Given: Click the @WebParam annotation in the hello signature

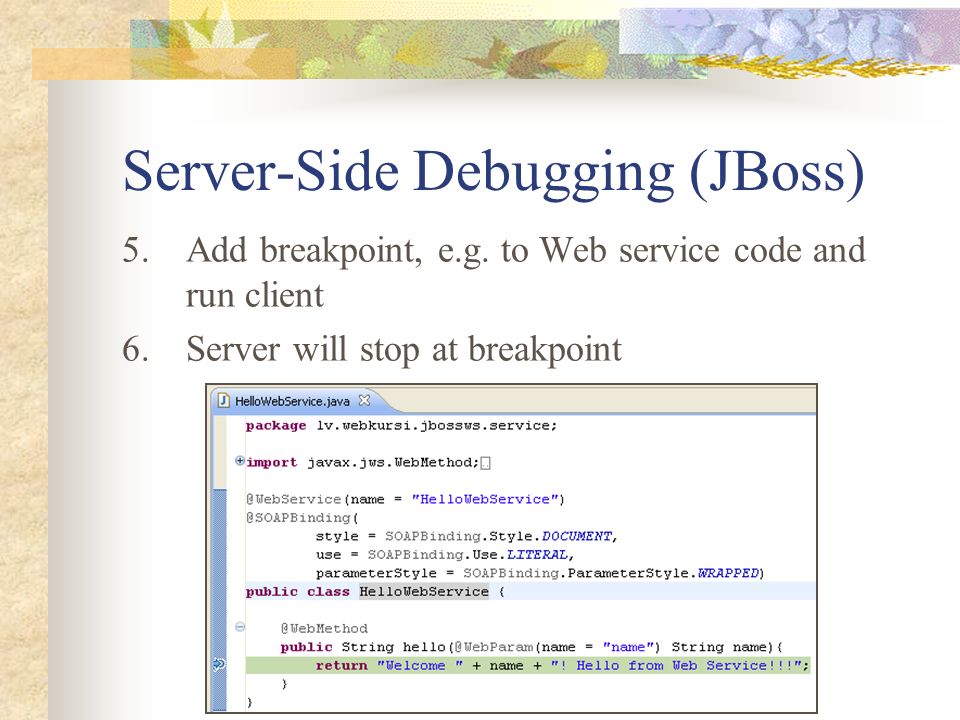Looking at the screenshot, I should 493,647.
